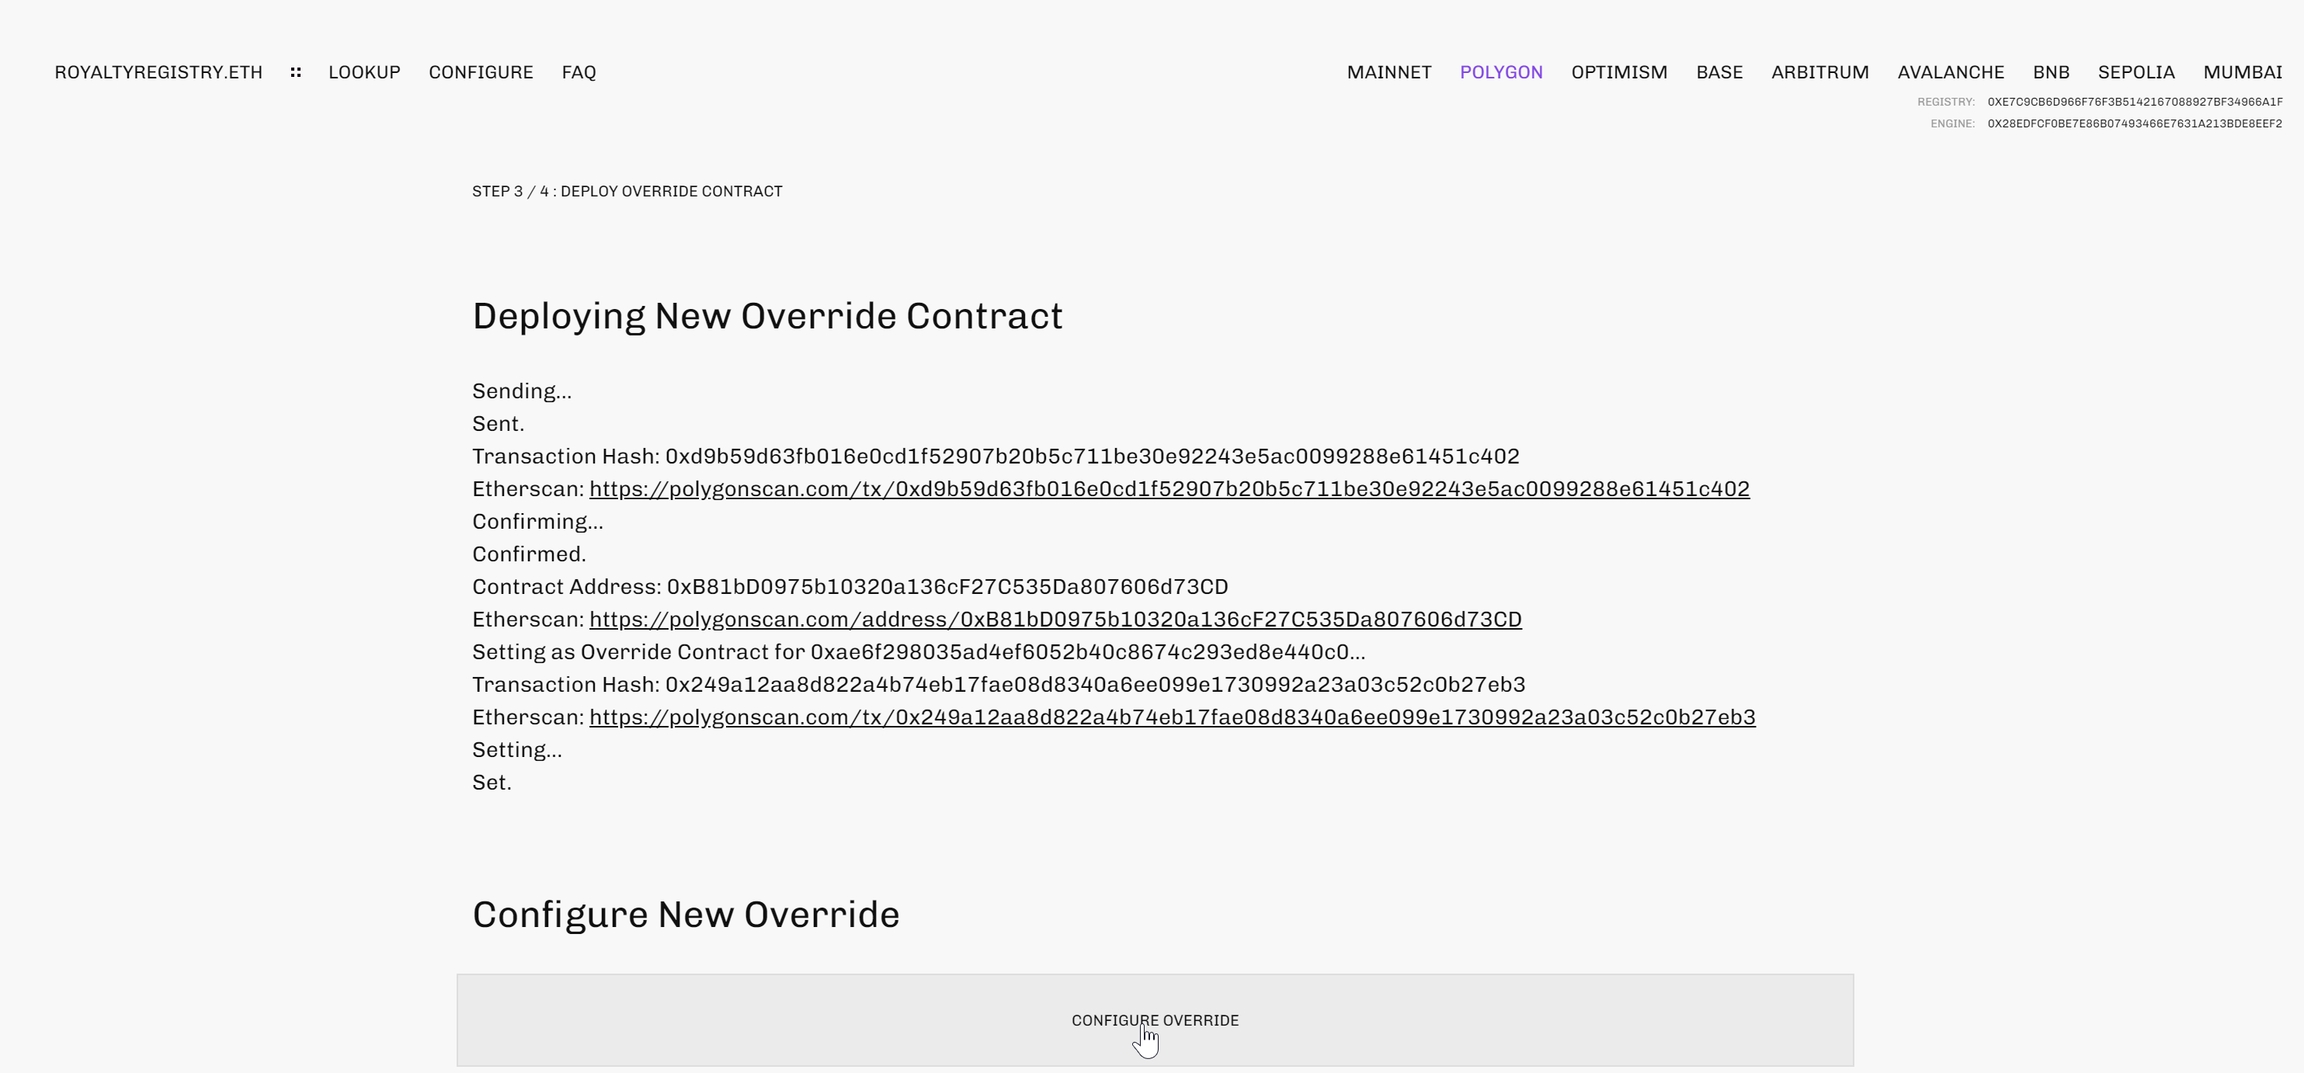Screen dimensions: 2304x1073
Task: Click the currently active POLYGON network
Action: pyautogui.click(x=1501, y=71)
